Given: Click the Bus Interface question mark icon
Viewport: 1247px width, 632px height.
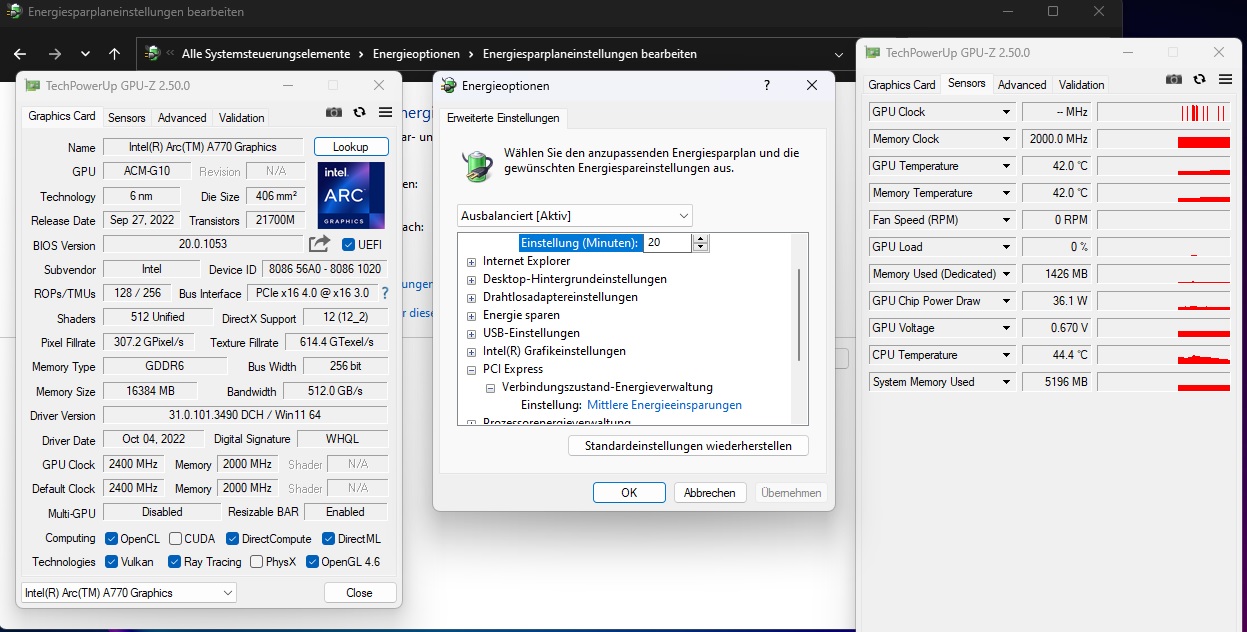Looking at the screenshot, I should tap(384, 293).
